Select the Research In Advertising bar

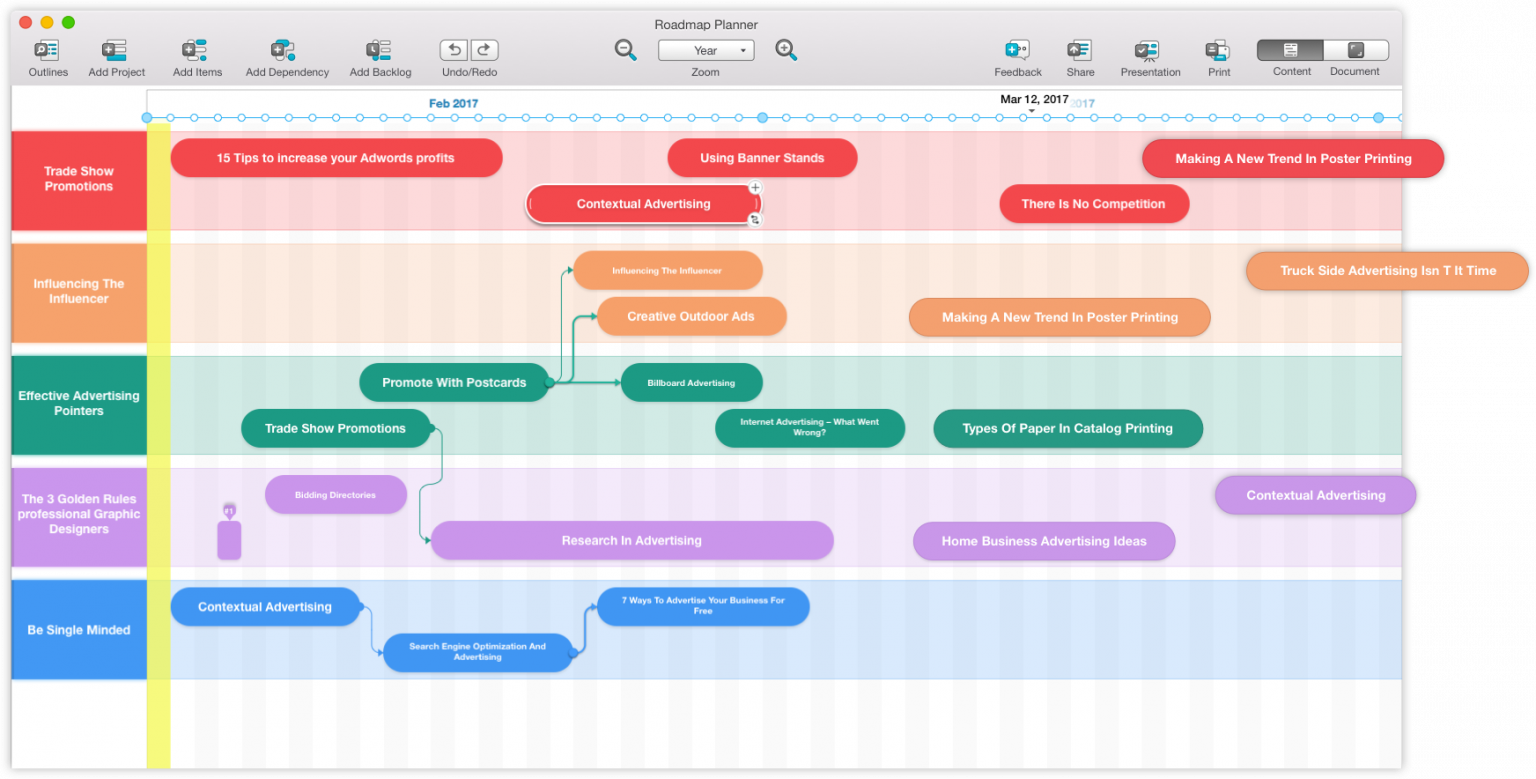coord(631,540)
